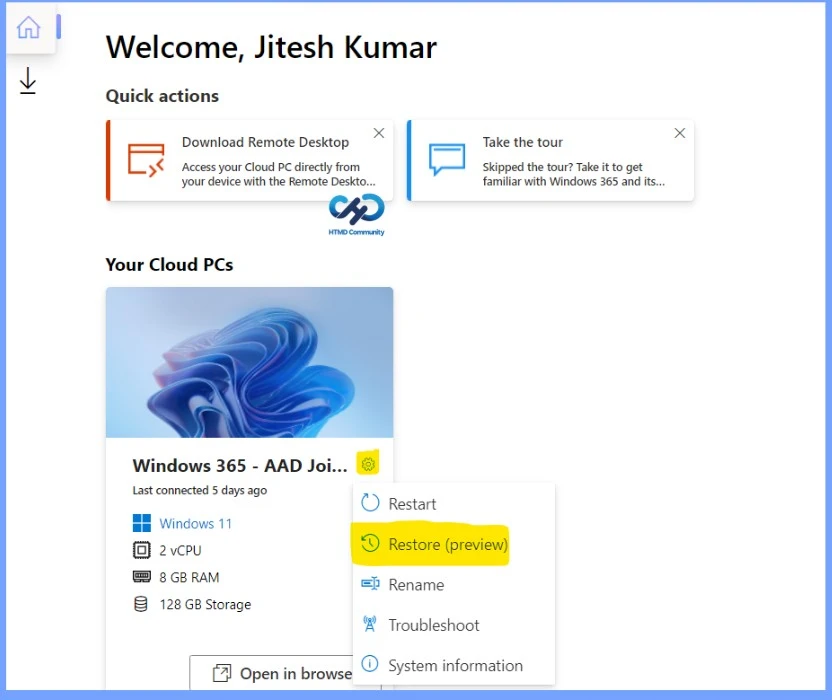Dismiss the Download Remote Desktop card
Screen dimensions: 832x700
[379, 133]
